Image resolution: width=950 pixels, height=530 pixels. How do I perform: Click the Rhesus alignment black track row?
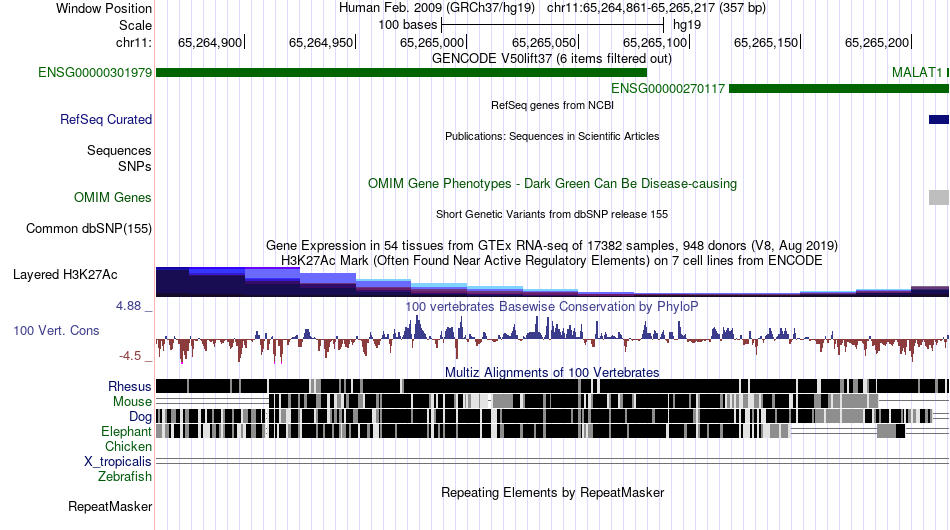click(552, 386)
